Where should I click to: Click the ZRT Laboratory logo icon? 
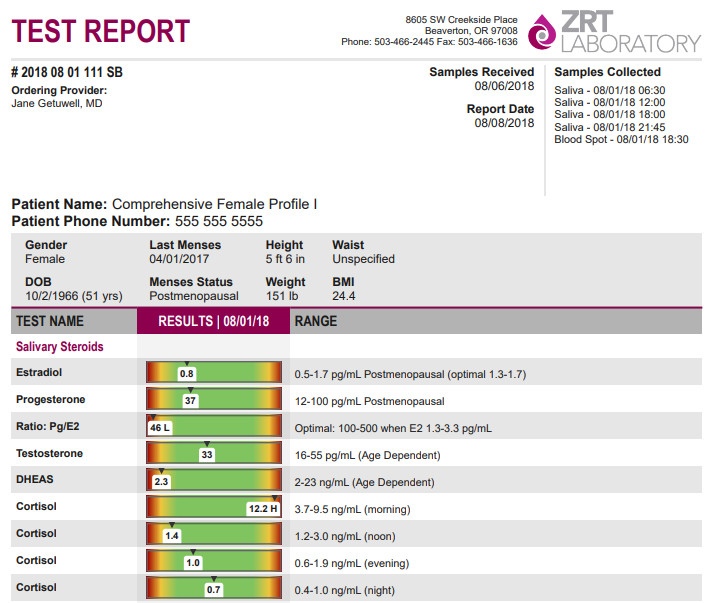click(541, 31)
